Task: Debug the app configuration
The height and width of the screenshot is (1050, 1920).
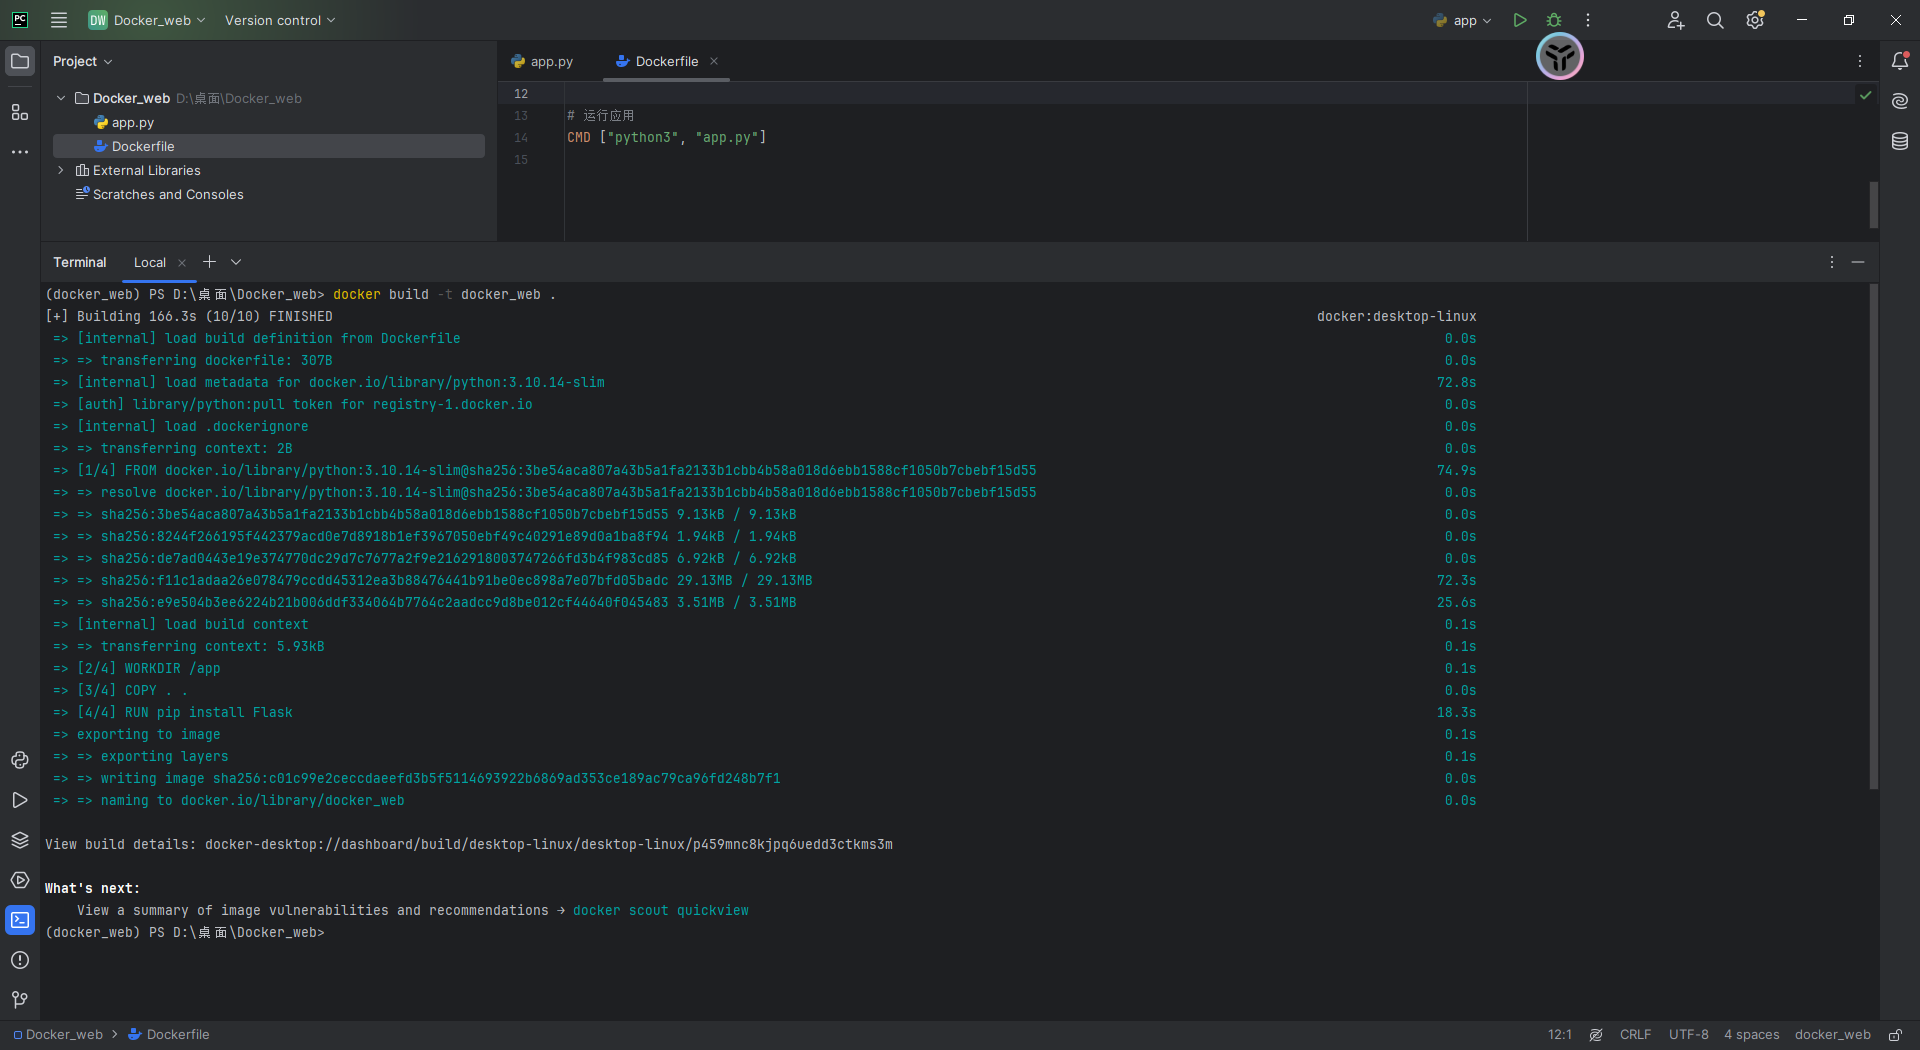Action: click(x=1554, y=20)
